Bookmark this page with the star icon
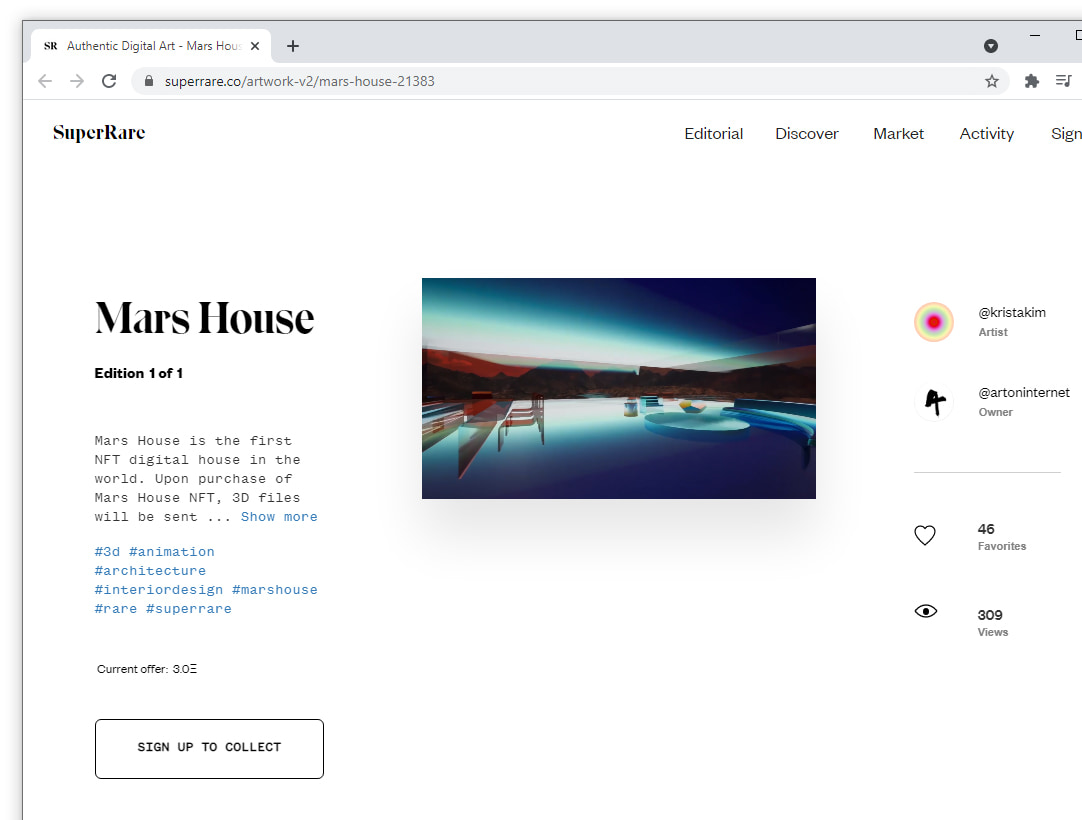 [992, 81]
